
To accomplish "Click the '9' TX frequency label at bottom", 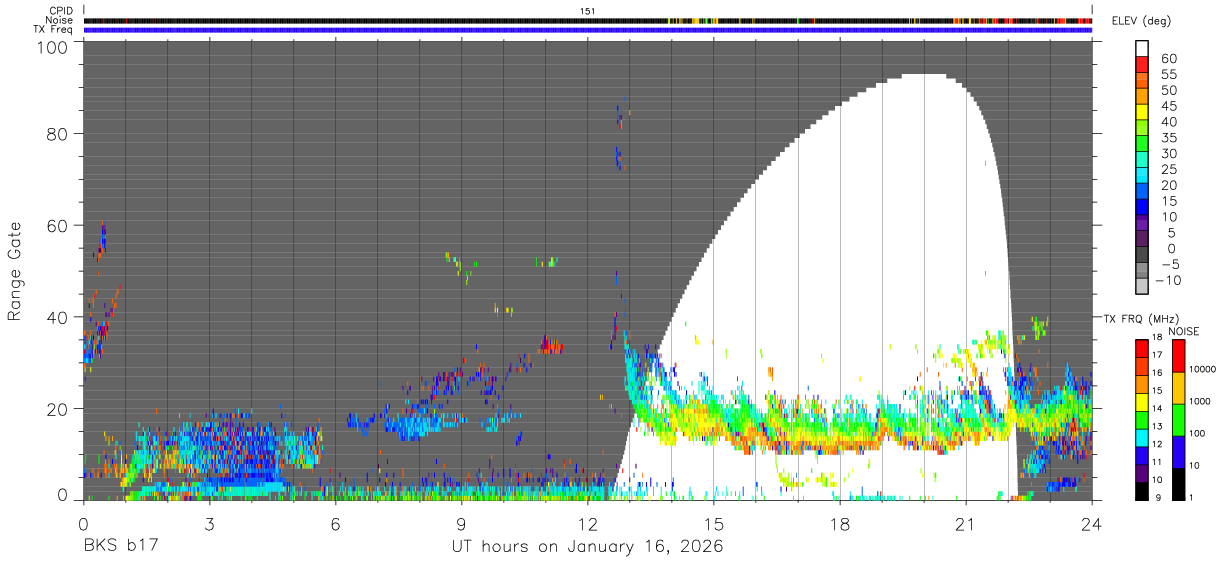I will coord(1160,497).
